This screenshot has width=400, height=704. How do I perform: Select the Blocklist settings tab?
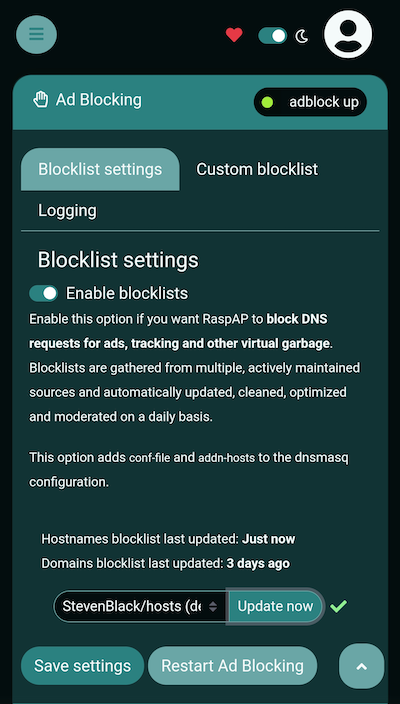(x=100, y=169)
